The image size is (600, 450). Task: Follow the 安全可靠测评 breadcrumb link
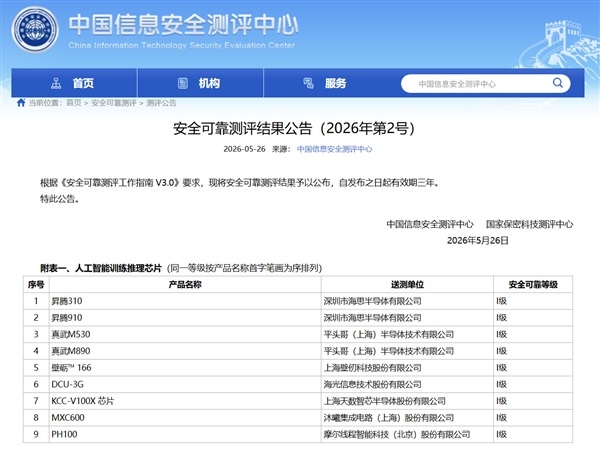click(x=114, y=103)
